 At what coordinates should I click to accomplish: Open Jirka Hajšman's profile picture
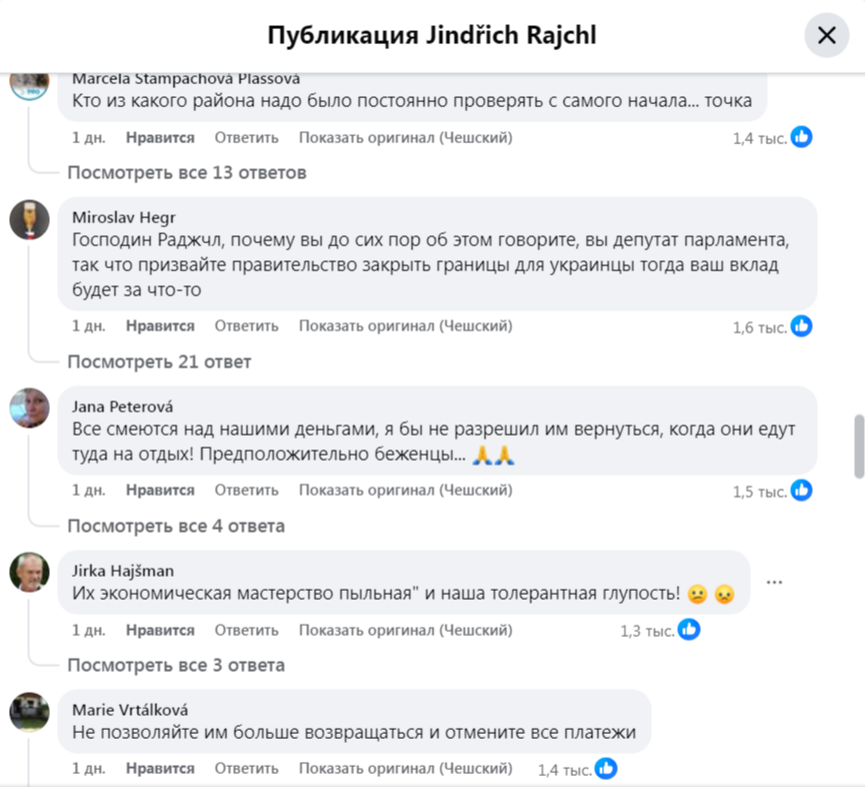29,572
